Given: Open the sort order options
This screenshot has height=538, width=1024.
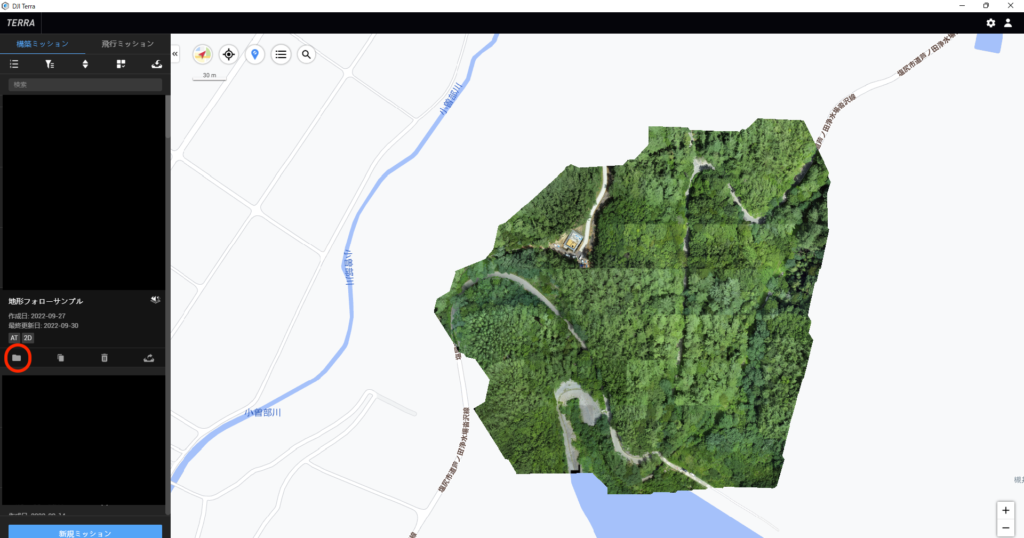Looking at the screenshot, I should pos(85,64).
